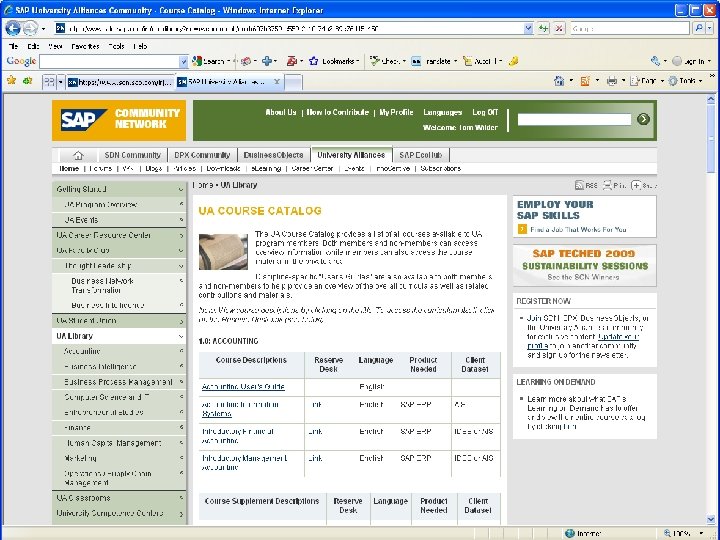The width and height of the screenshot is (720, 540).
Task: Switch to the BPX Community tab
Action: (202, 155)
